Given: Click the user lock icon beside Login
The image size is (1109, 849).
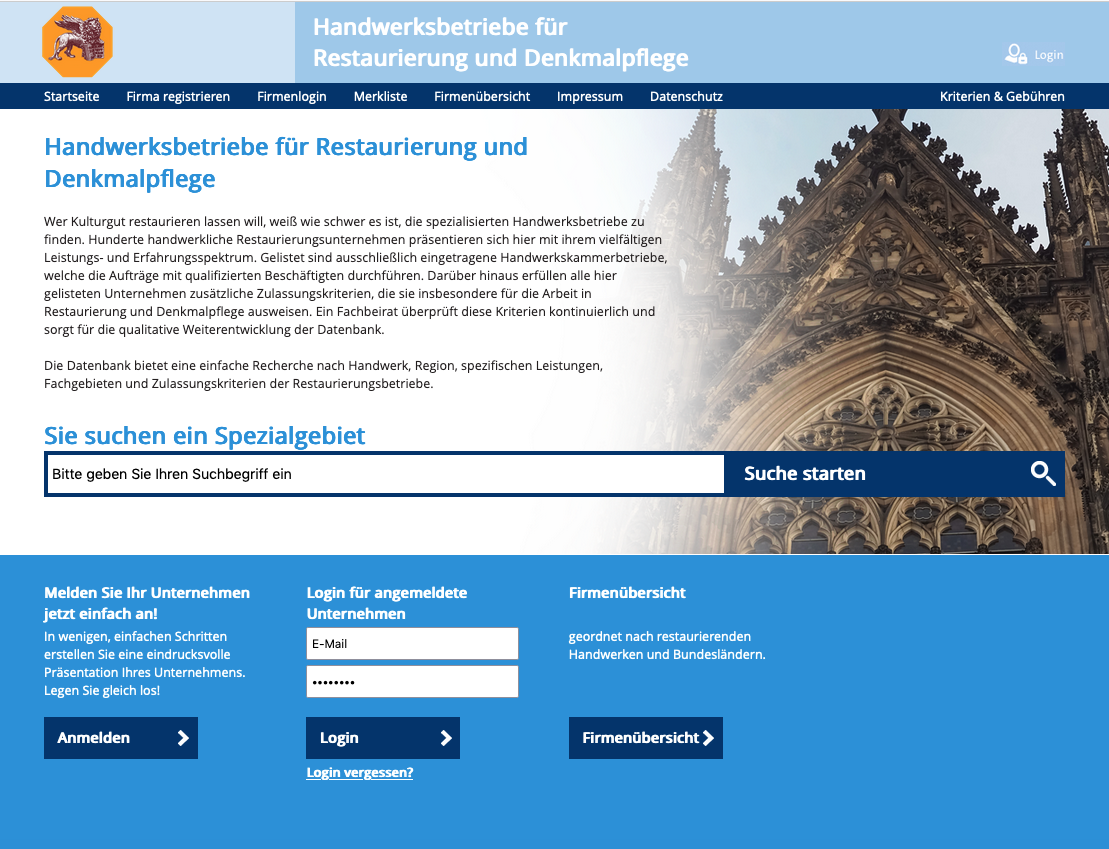Looking at the screenshot, I should 1016,54.
